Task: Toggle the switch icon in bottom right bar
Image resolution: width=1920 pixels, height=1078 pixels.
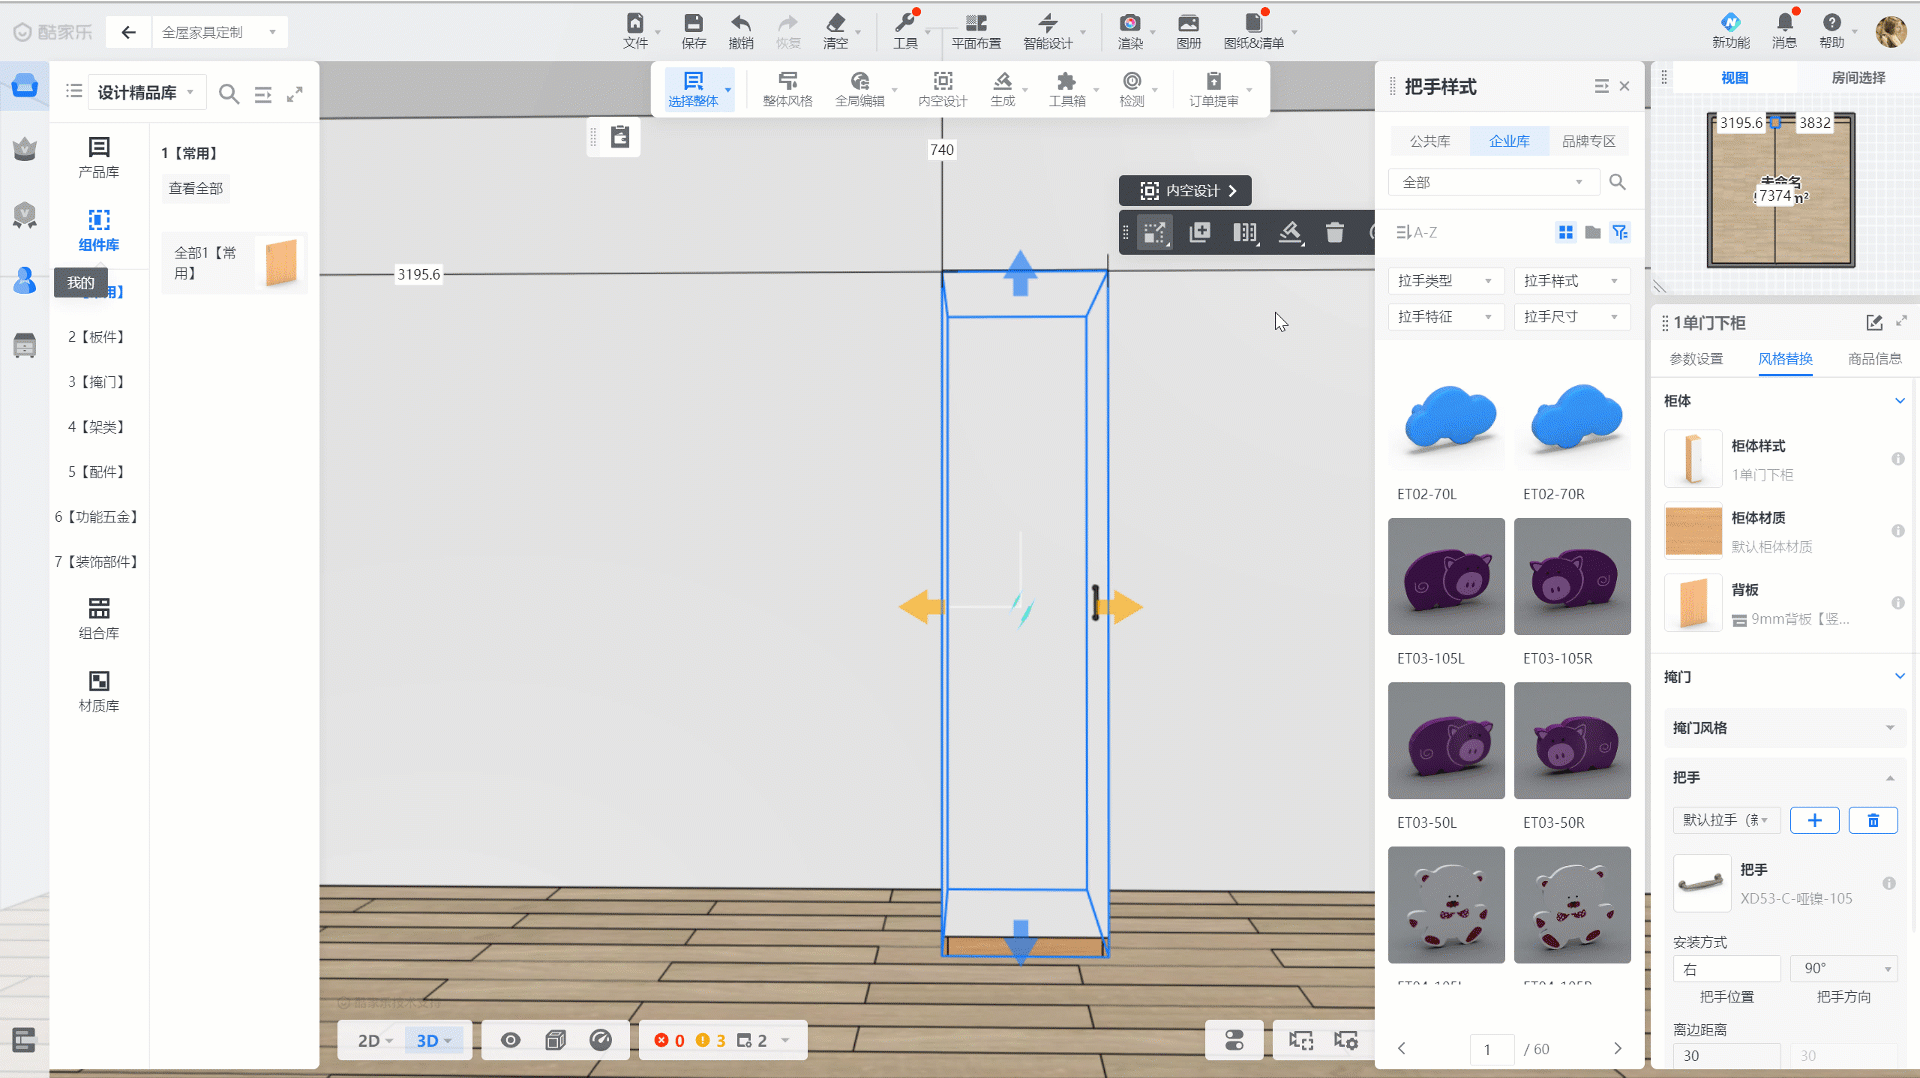Action: point(1234,1040)
